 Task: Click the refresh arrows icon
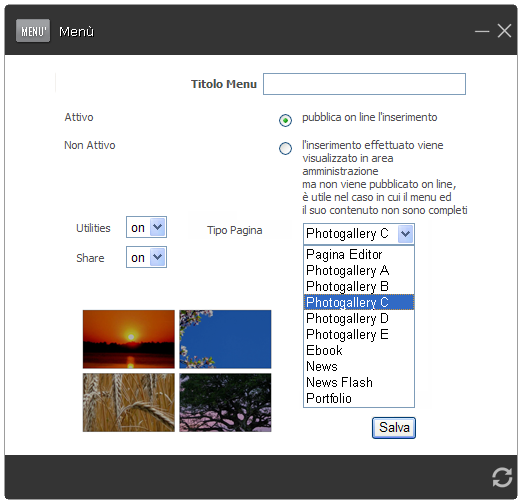click(502, 477)
